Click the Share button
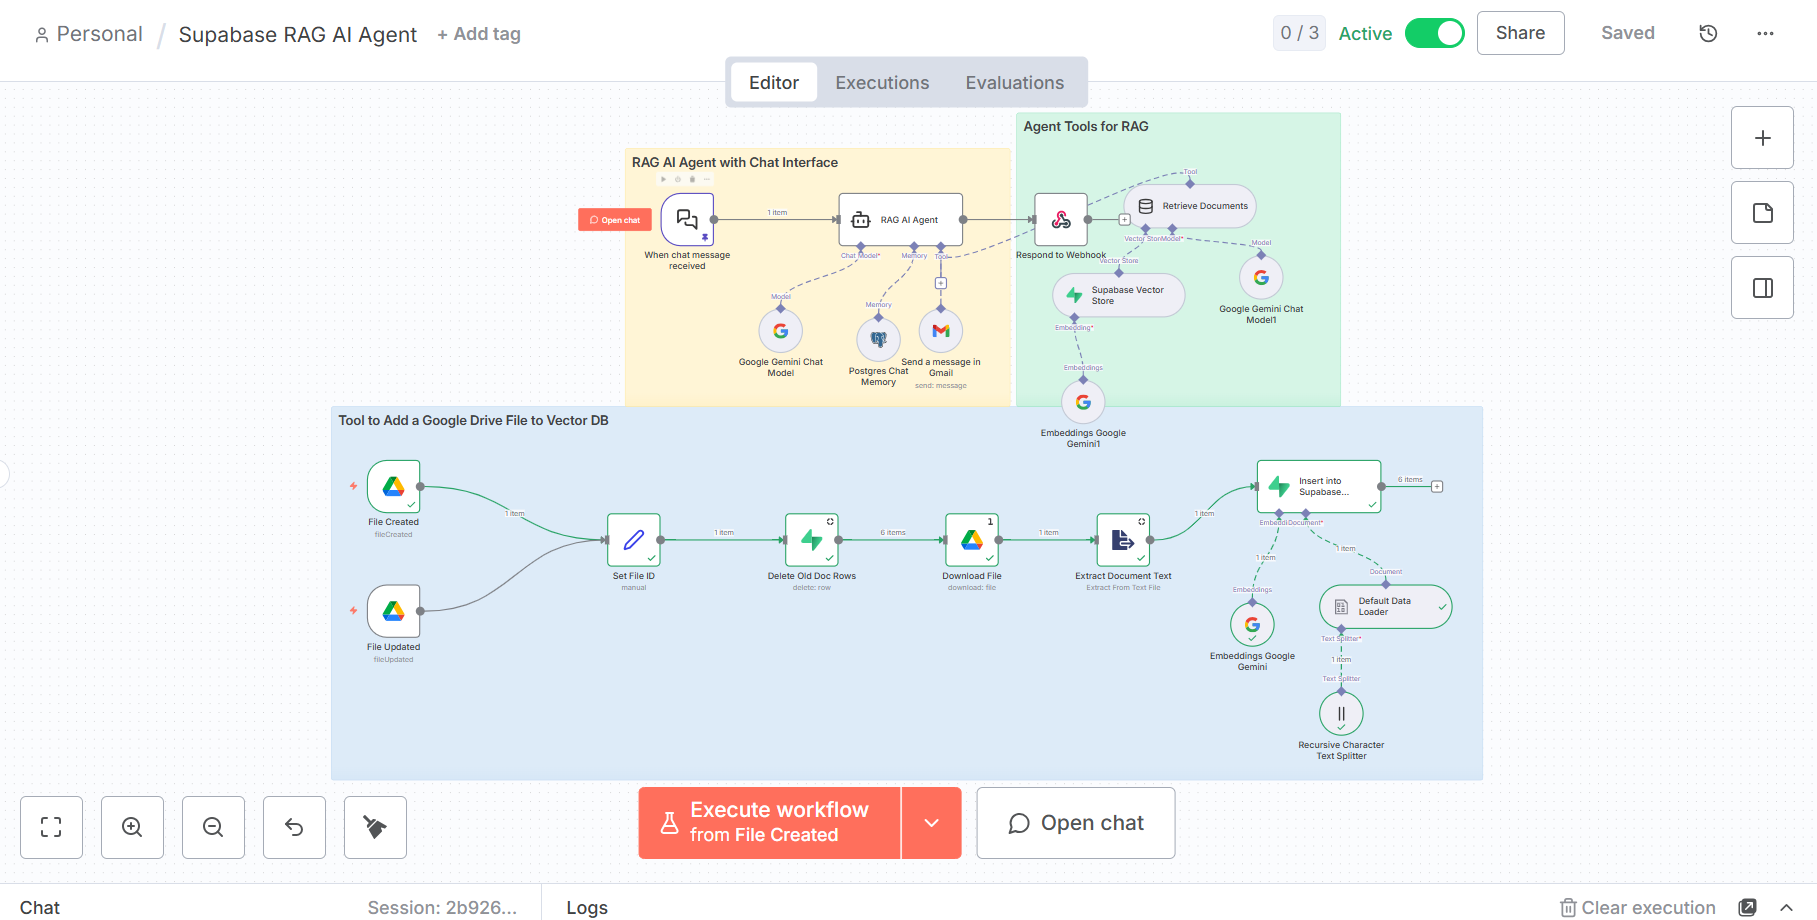 click(1520, 32)
